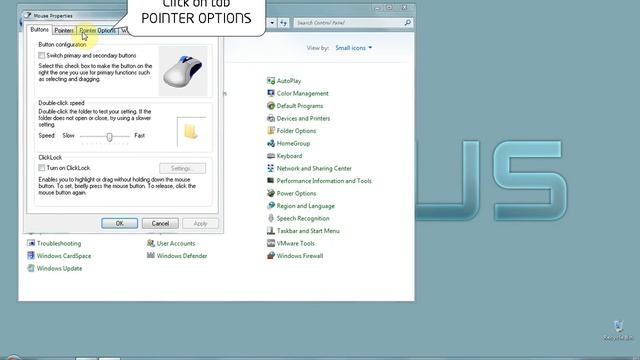Viewport: 640px width, 360px height.
Task: Open the View by Small icons dropdown
Action: [353, 48]
